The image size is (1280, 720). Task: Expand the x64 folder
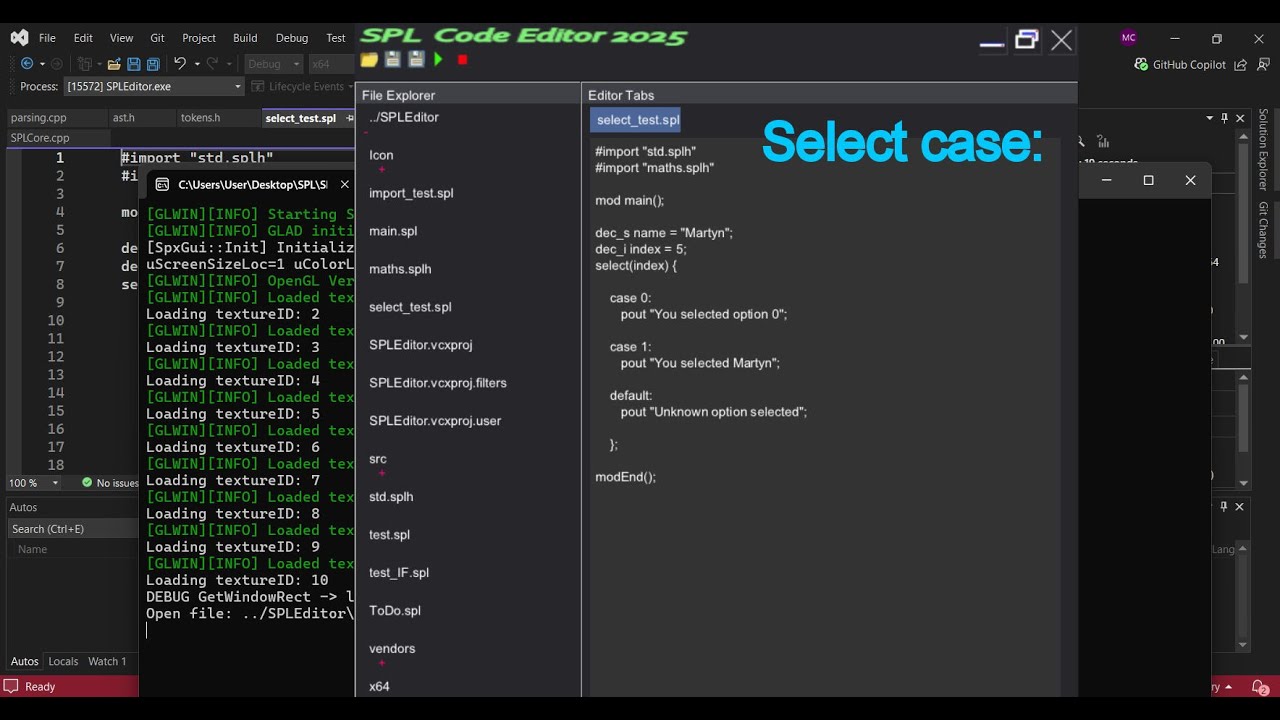379,687
